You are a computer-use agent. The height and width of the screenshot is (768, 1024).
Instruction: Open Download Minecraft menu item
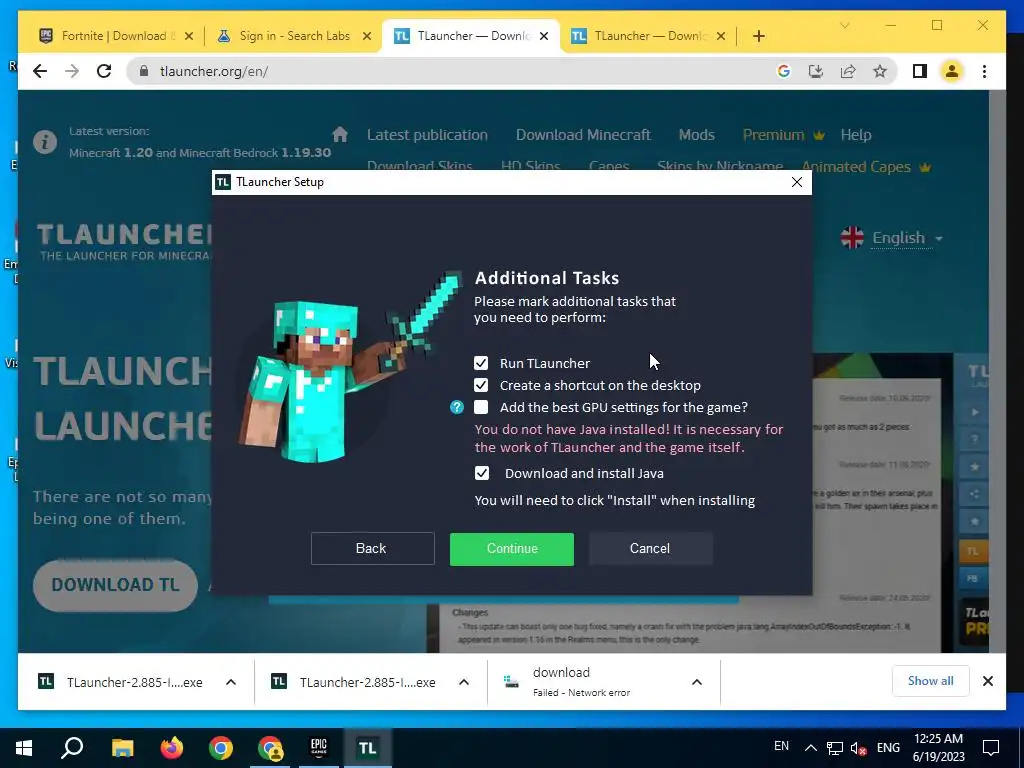[x=583, y=135]
